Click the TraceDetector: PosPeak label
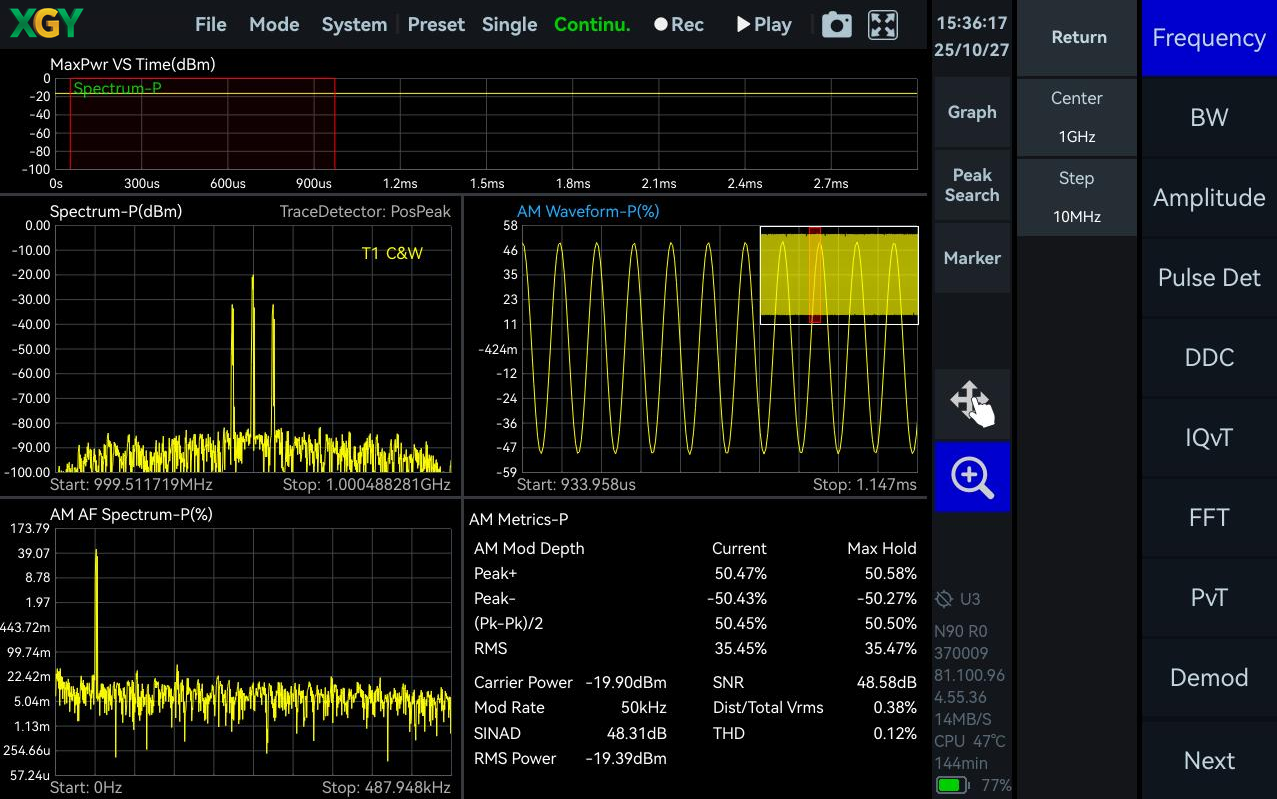Viewport: 1277px width, 799px height. coord(365,212)
